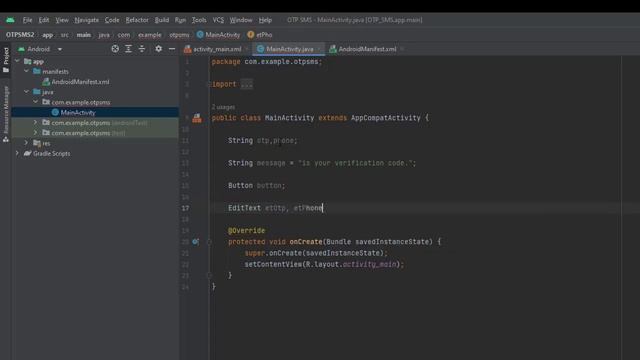Screen dimensions: 640x360
Task: Open the Tools menu
Action: [199, 20]
